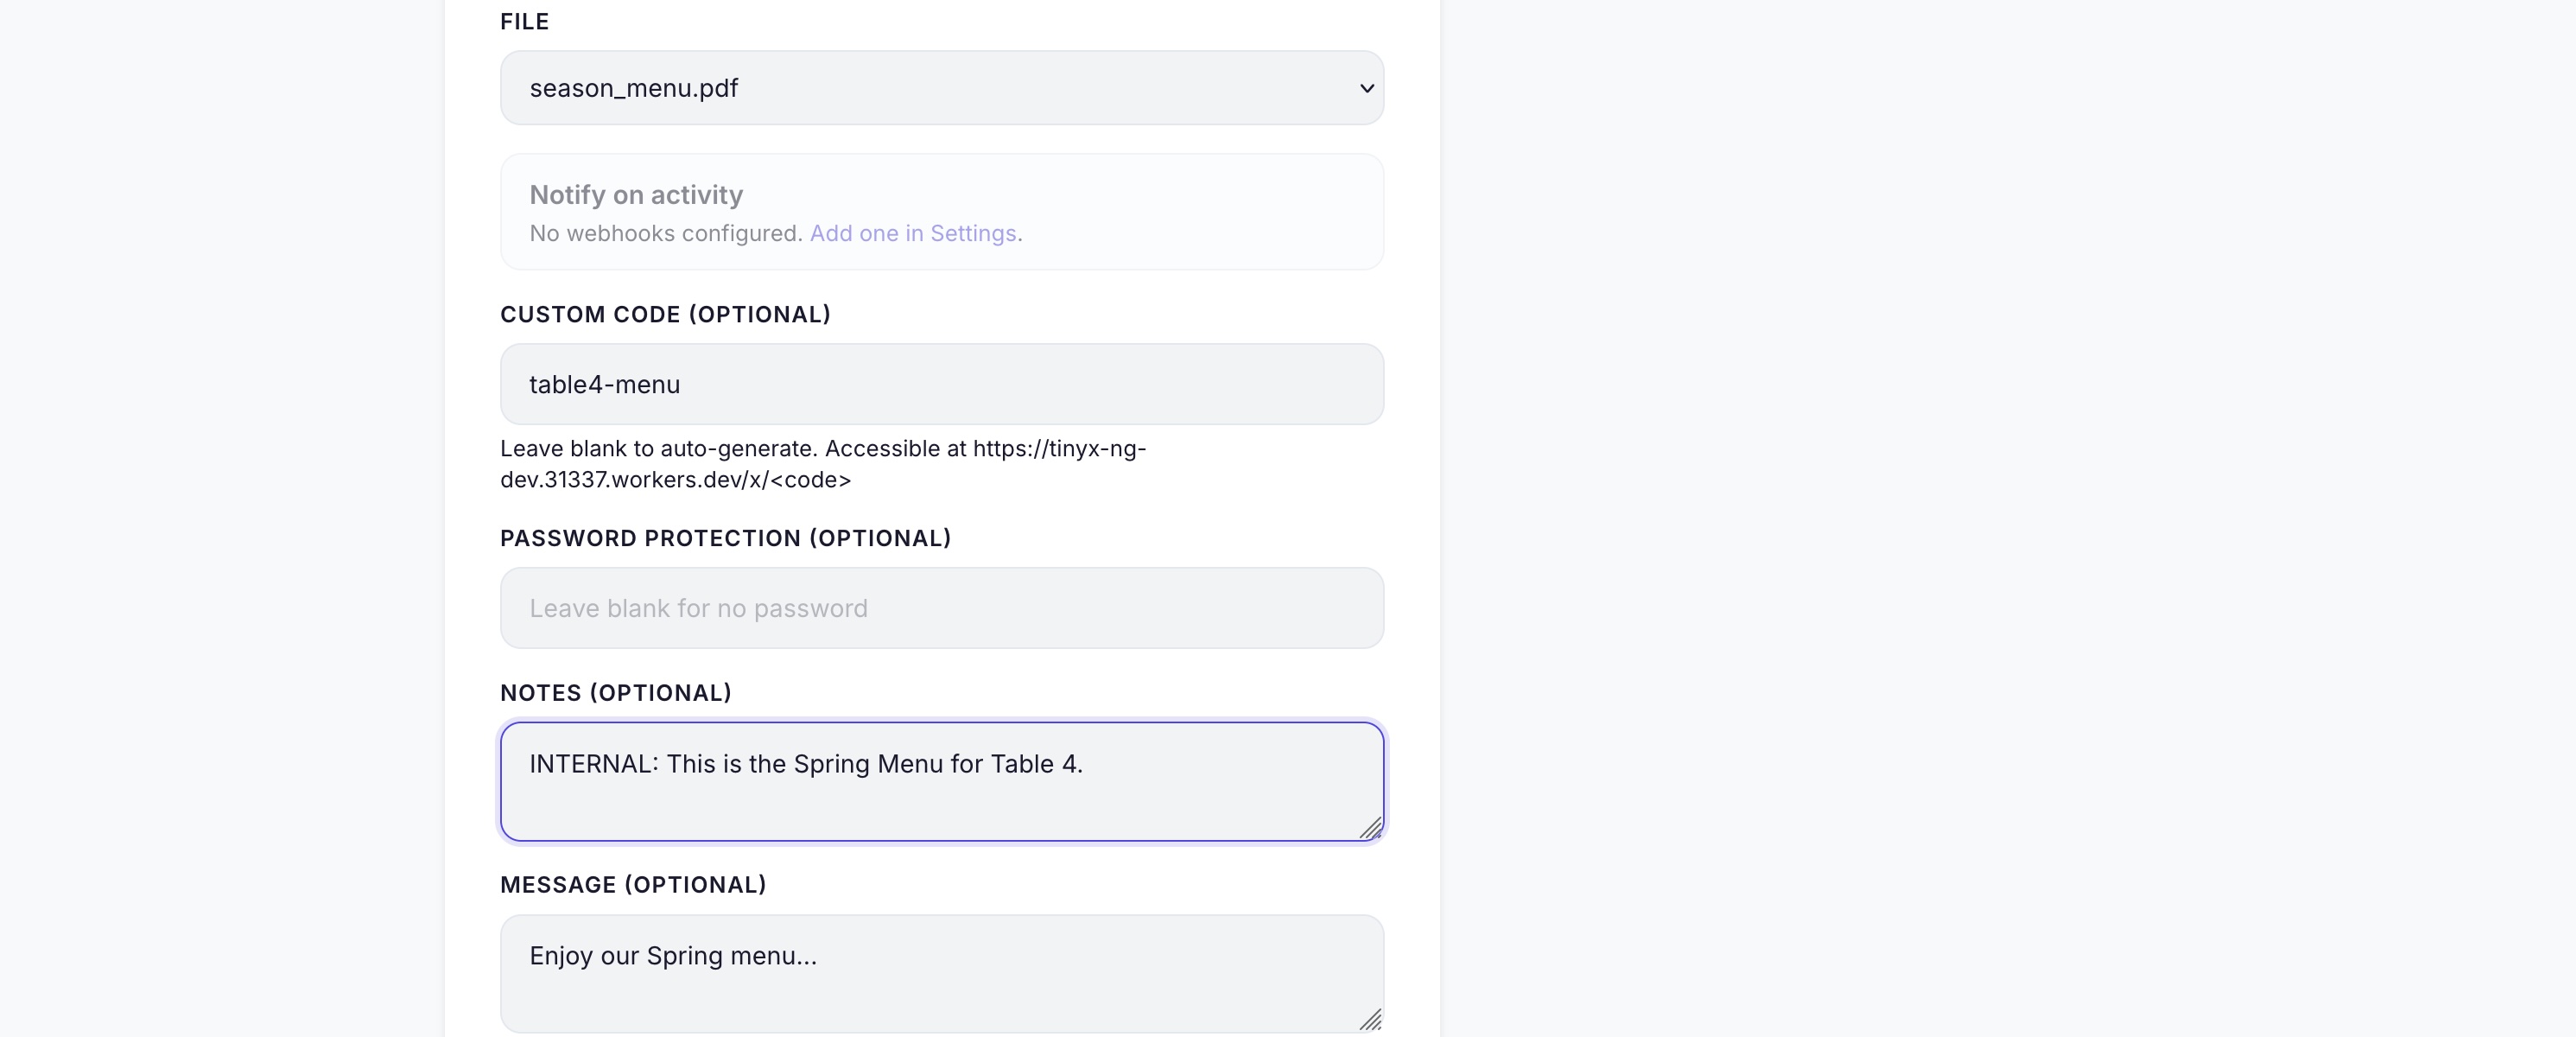The width and height of the screenshot is (2576, 1037).
Task: Open the FILE dropdown showing season_menu.pdf
Action: tap(941, 88)
